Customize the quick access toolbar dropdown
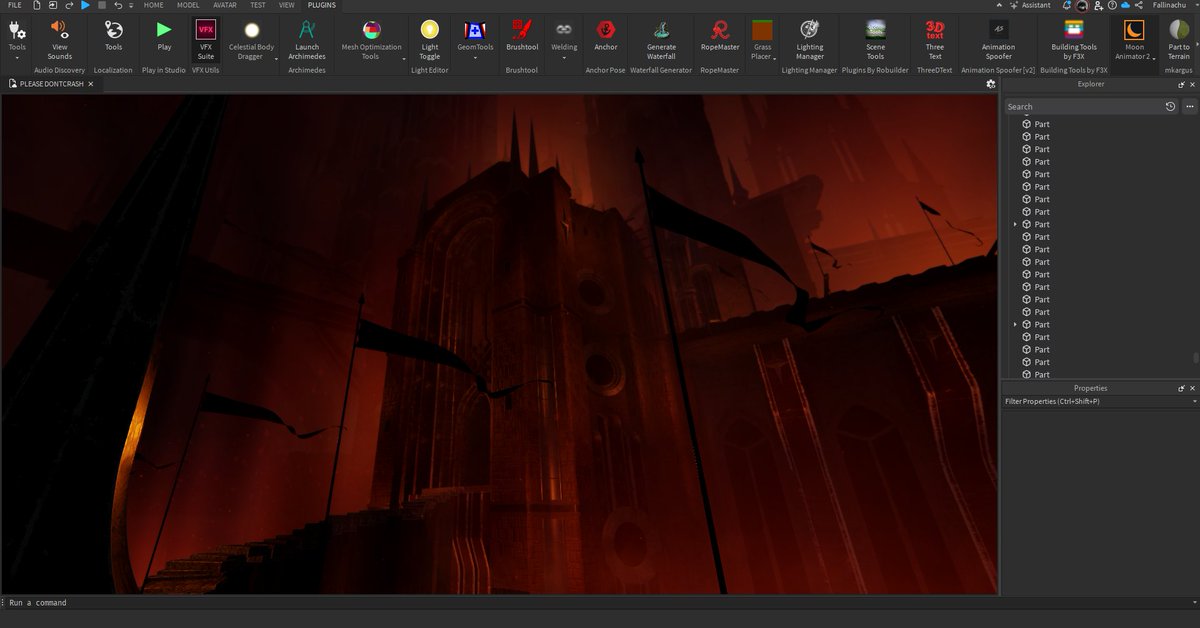Screen dimensions: 1200x628 (131, 5)
